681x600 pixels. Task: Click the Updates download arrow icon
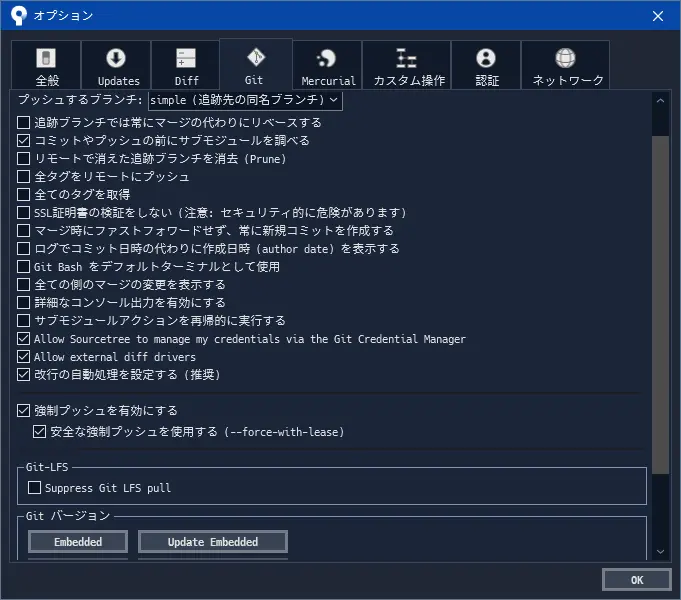[116, 58]
